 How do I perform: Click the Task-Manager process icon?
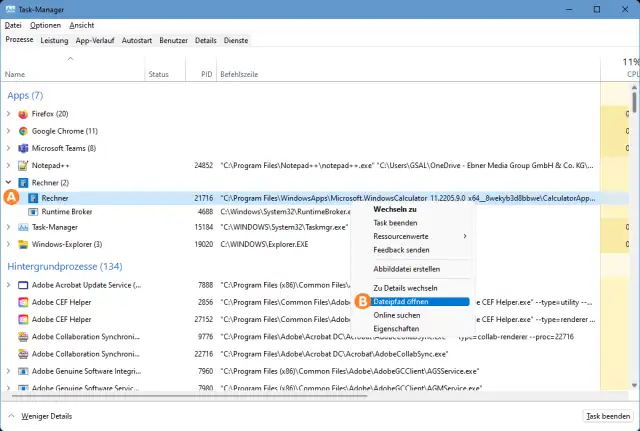click(23, 227)
